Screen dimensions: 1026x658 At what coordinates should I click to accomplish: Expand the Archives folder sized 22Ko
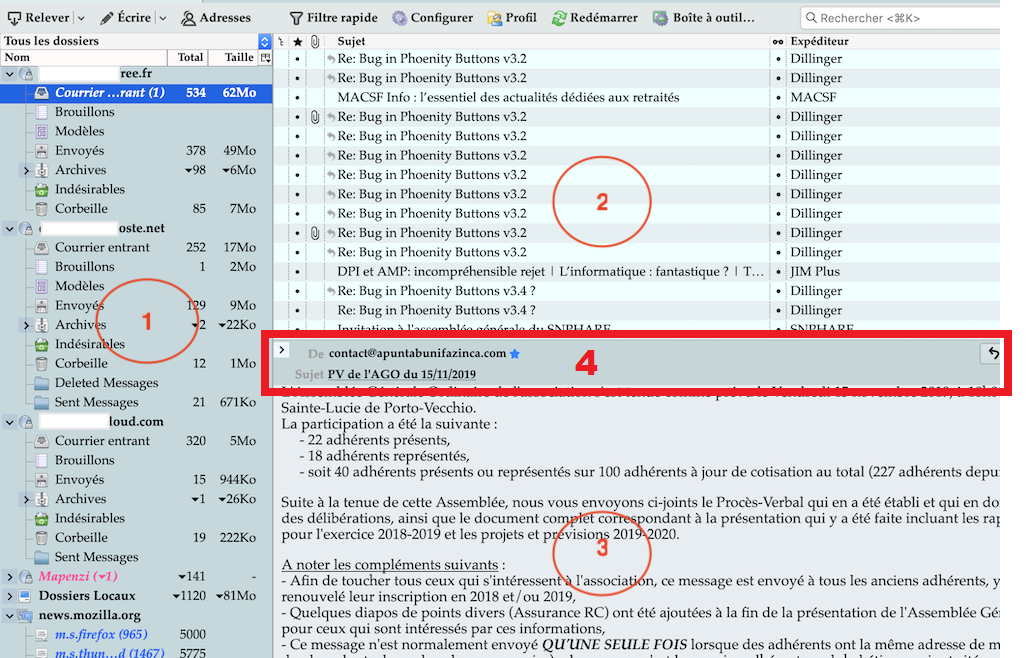26,325
